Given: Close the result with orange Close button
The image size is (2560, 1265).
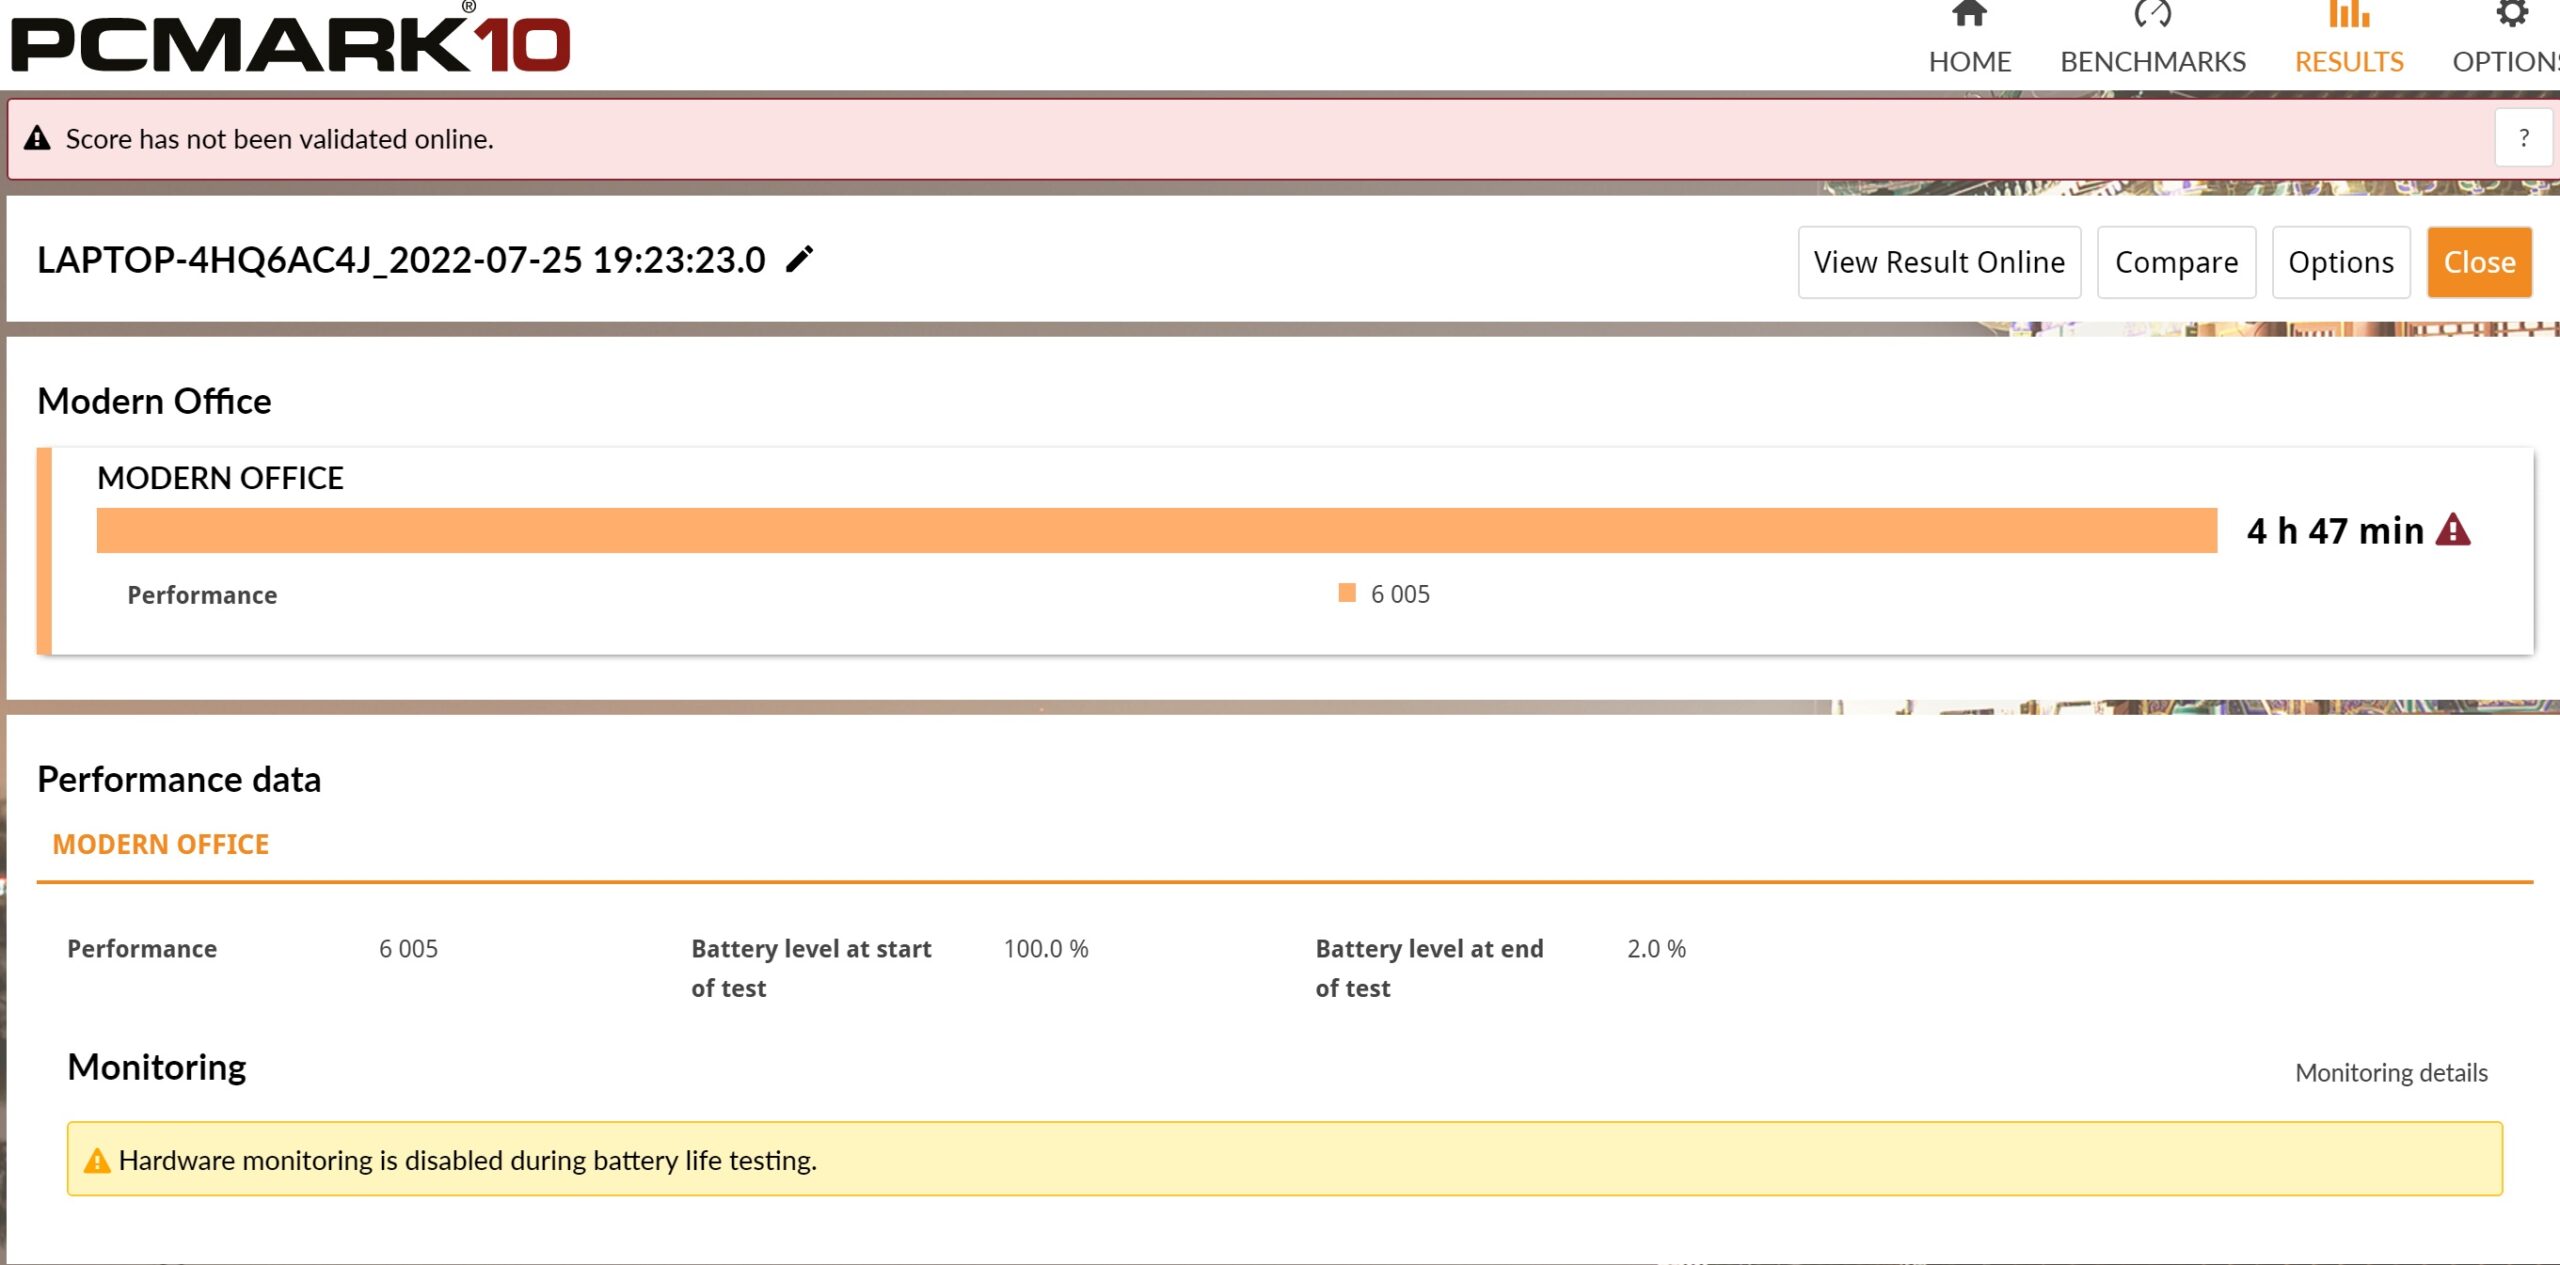Looking at the screenshot, I should 2479,262.
